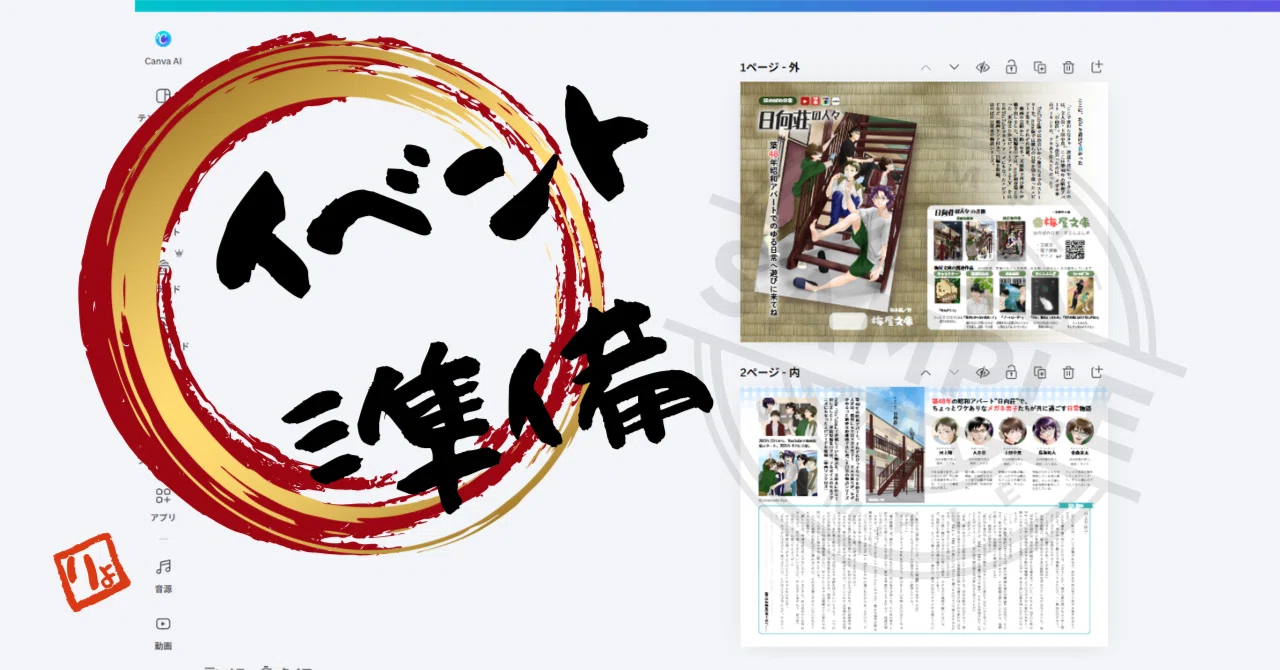Toggle the lock on 2ページ
Image resolution: width=1280 pixels, height=670 pixels.
point(1011,372)
